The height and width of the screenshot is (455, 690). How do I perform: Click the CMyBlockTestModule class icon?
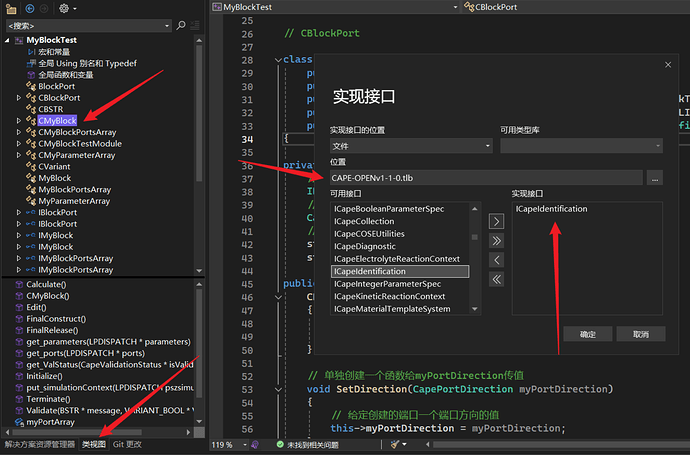31,143
